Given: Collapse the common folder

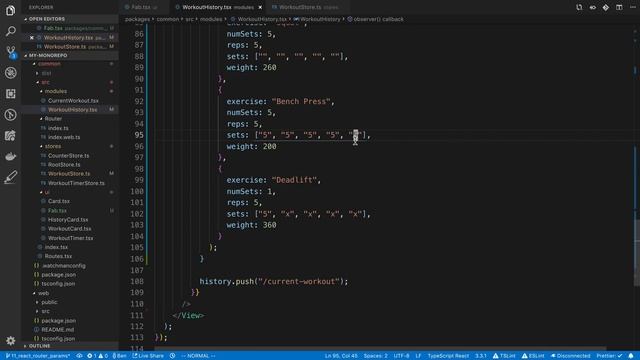Looking at the screenshot, I should pyautogui.click(x=49, y=64).
